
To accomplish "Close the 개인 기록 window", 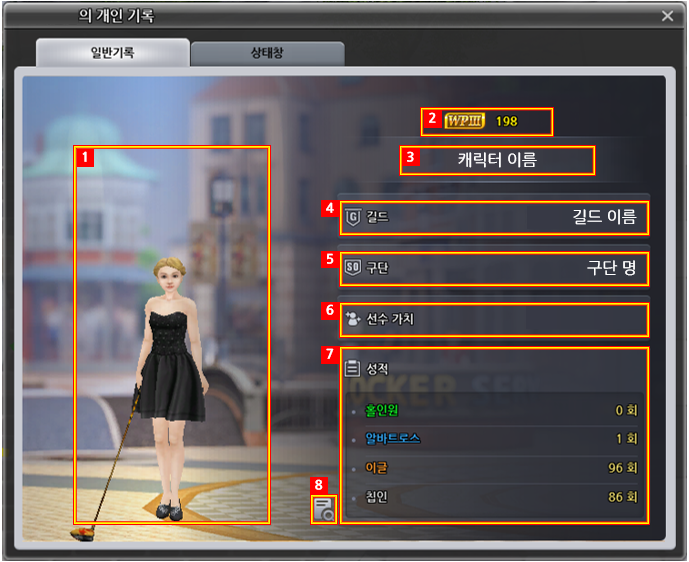I will (668, 16).
